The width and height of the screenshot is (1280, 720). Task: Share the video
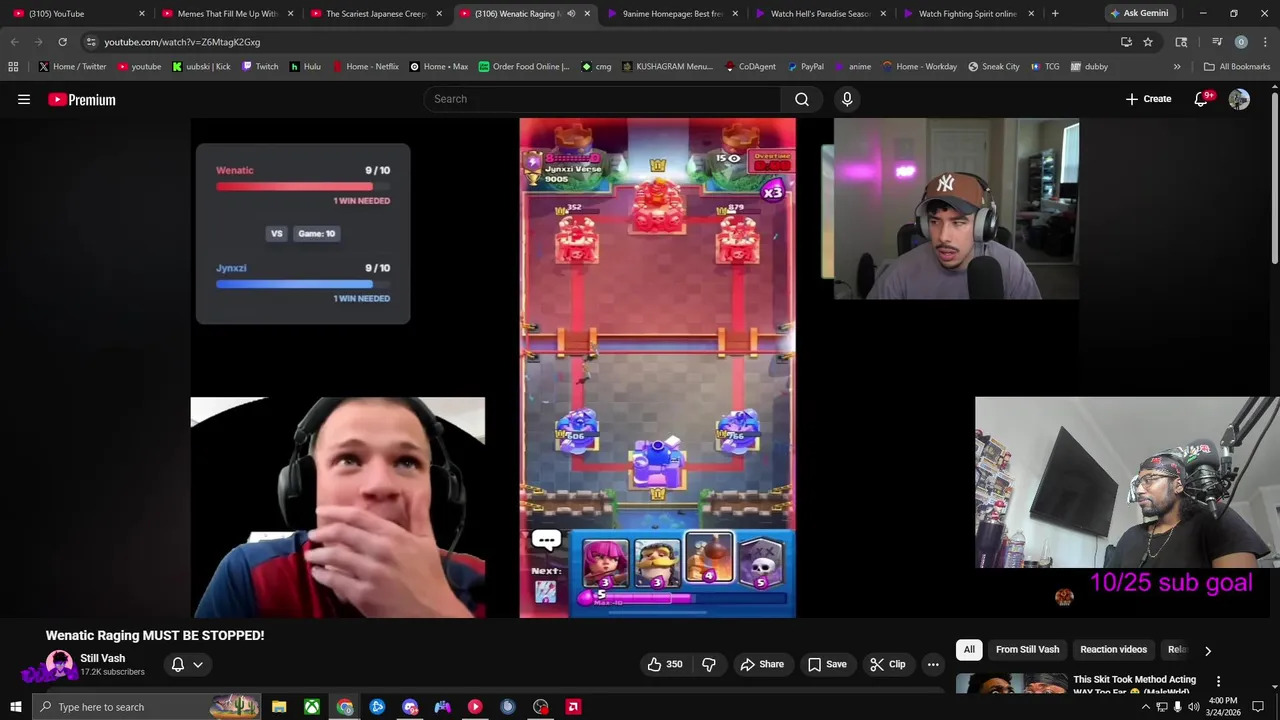[x=762, y=664]
